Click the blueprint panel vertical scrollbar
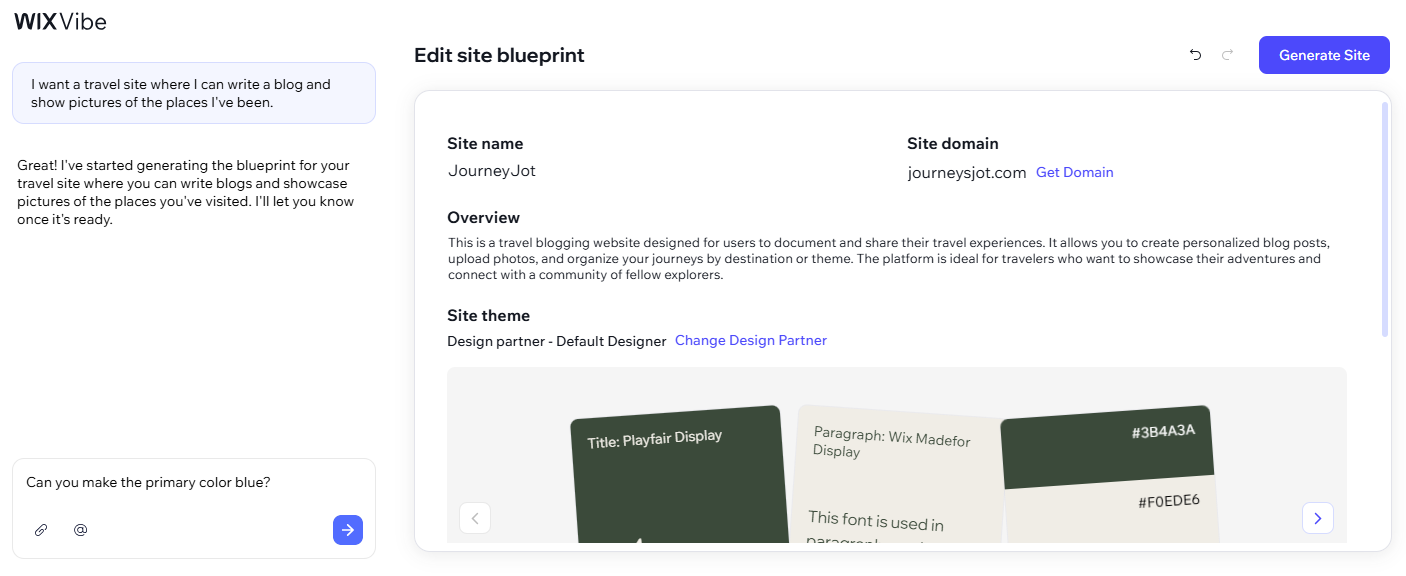 pyautogui.click(x=1385, y=219)
